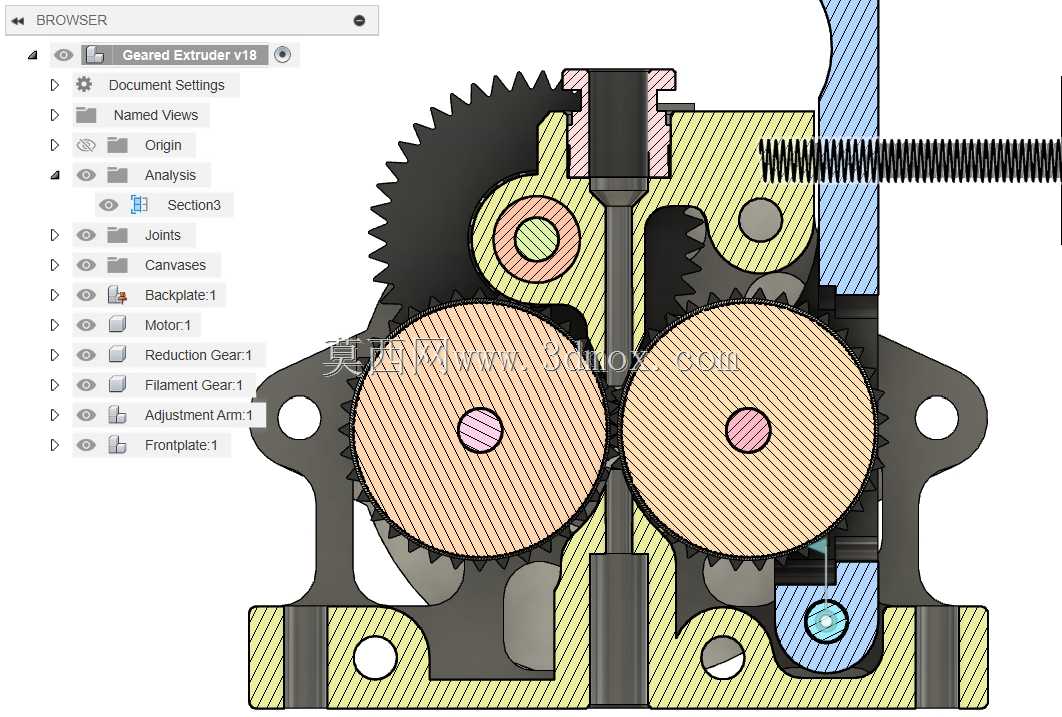
Task: Hide the Analysis folder
Action: tap(86, 175)
